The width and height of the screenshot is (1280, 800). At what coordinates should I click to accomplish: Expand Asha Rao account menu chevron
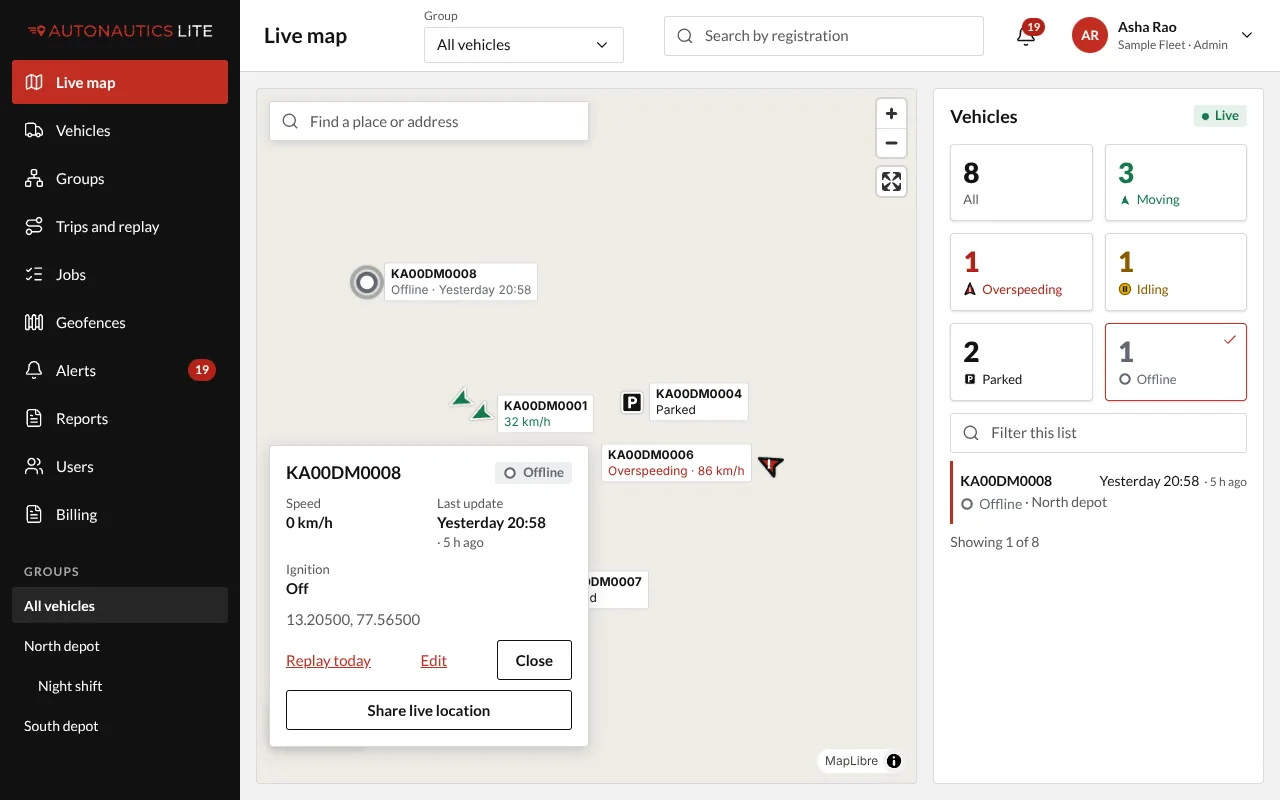[x=1247, y=35]
